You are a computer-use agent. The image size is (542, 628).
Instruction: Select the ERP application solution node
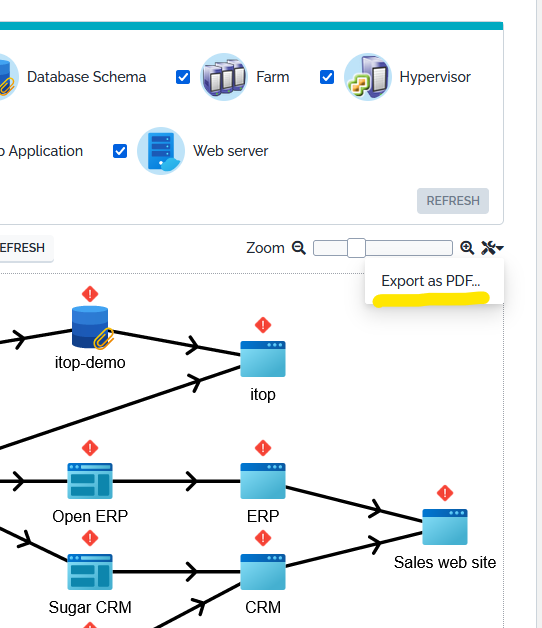[263, 481]
